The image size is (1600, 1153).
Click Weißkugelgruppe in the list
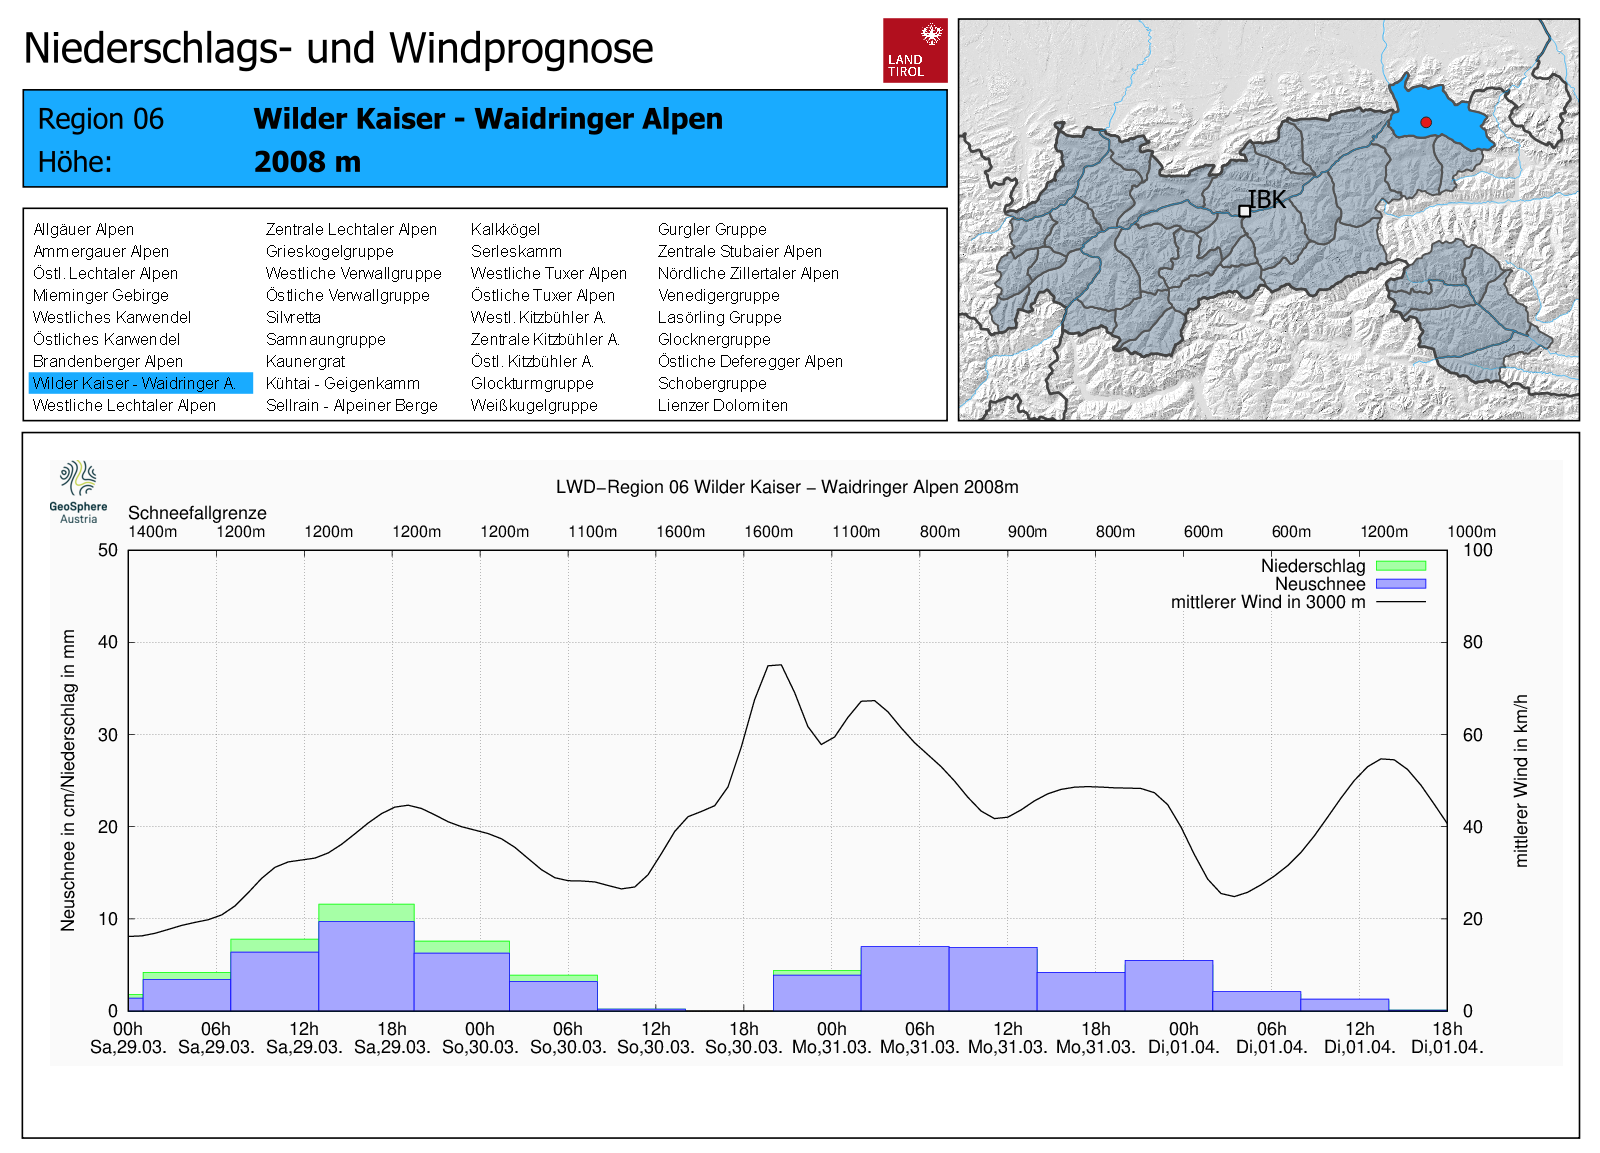pyautogui.click(x=534, y=405)
